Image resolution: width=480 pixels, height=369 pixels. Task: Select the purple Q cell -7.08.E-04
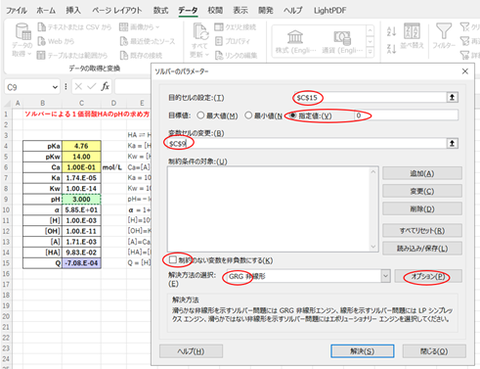[81, 263]
